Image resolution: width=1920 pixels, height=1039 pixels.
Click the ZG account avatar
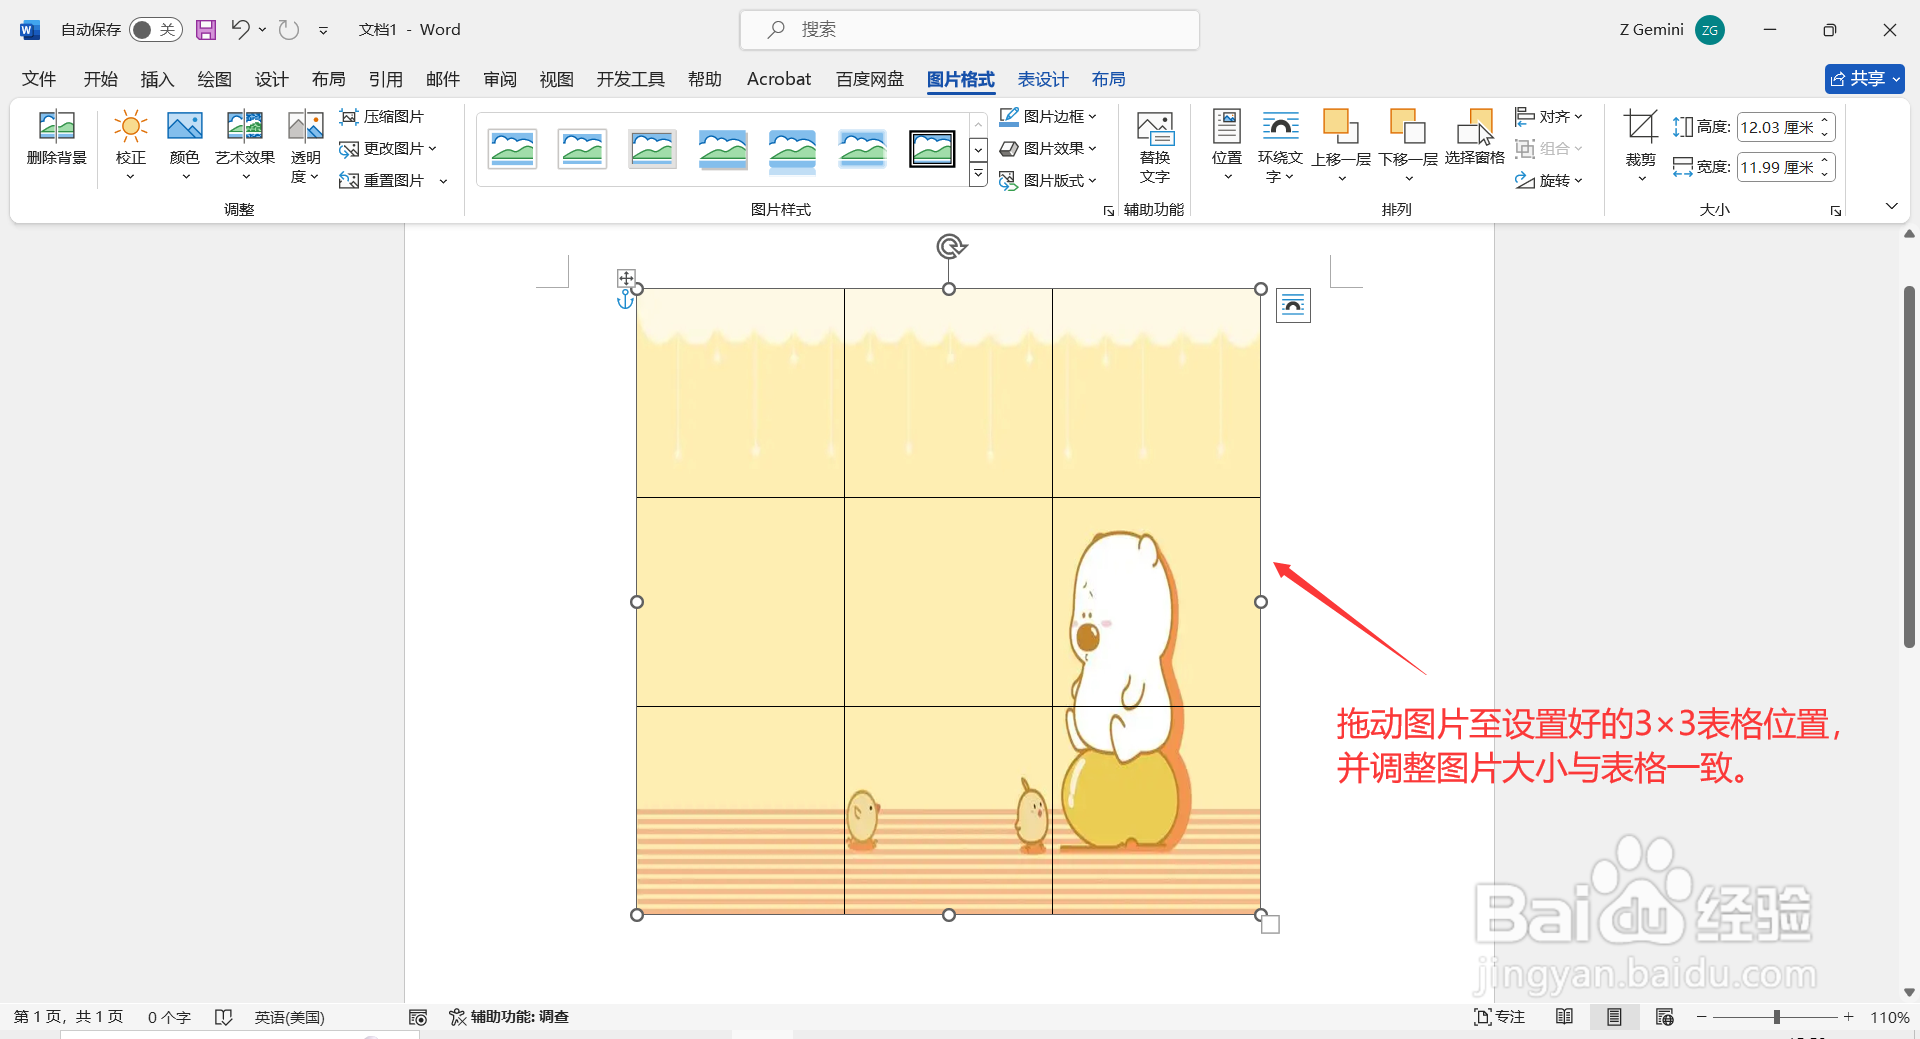(1710, 30)
